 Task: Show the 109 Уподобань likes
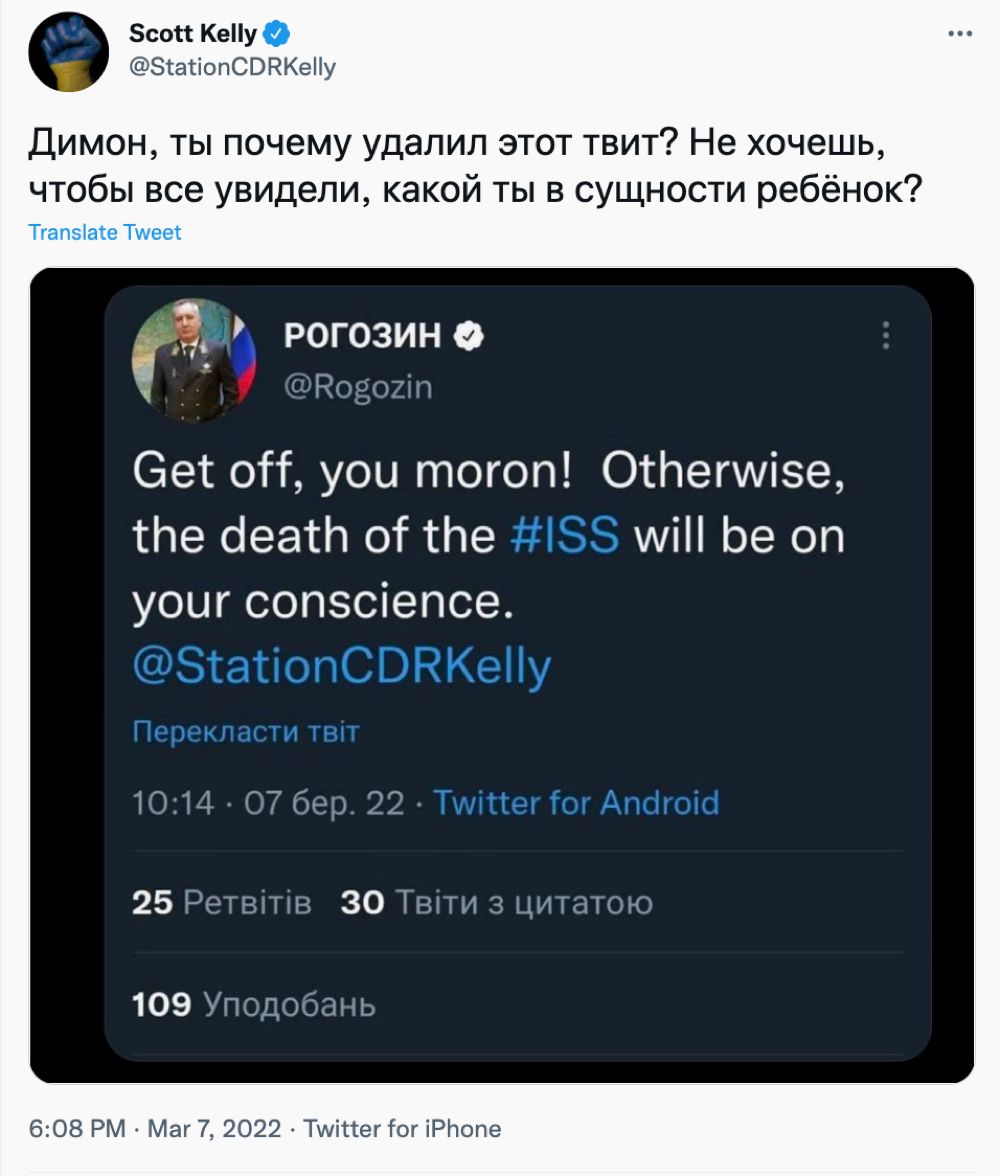254,1004
